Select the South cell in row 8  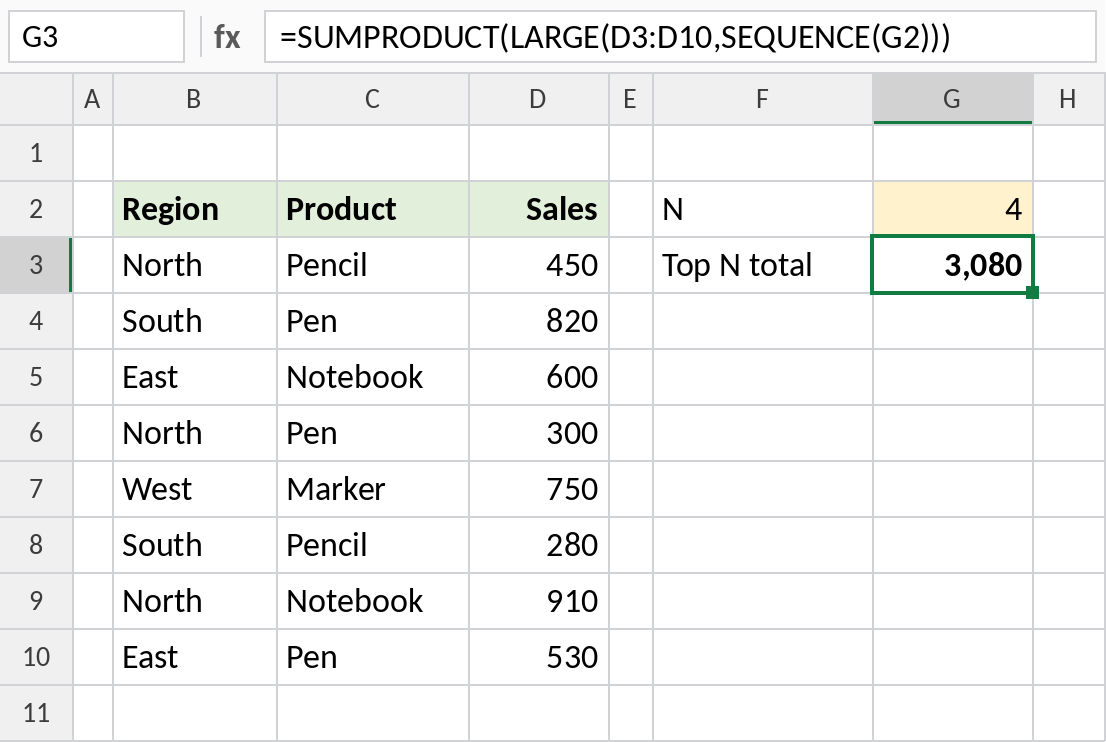195,545
